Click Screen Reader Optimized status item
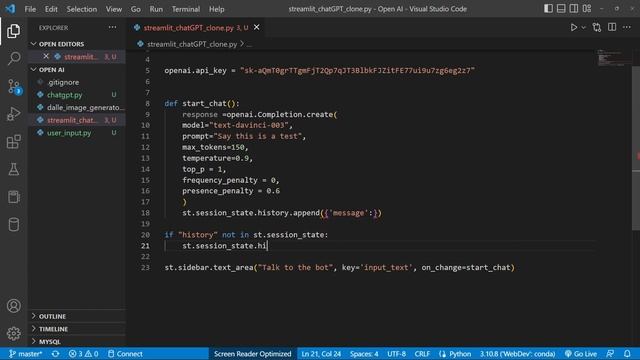The image size is (640, 360). [x=252, y=354]
